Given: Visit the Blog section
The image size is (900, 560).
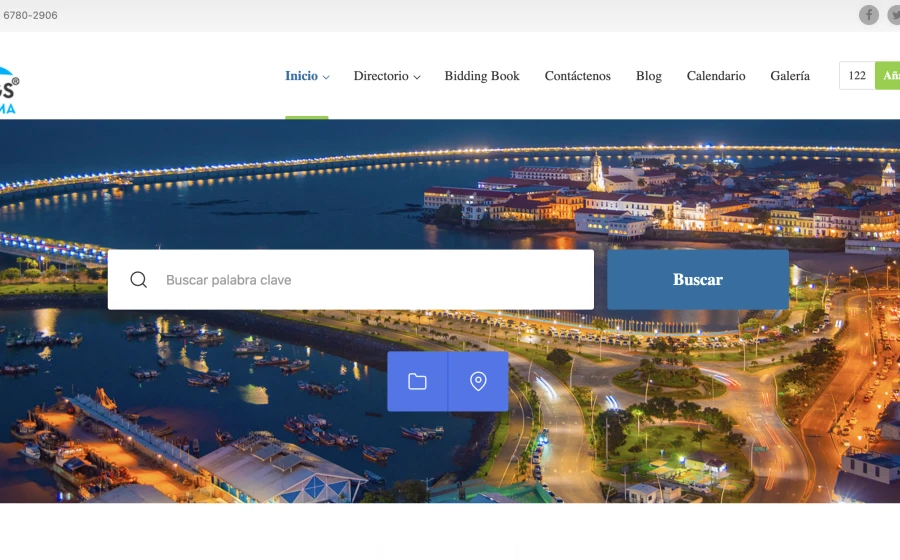Looking at the screenshot, I should pos(649,76).
